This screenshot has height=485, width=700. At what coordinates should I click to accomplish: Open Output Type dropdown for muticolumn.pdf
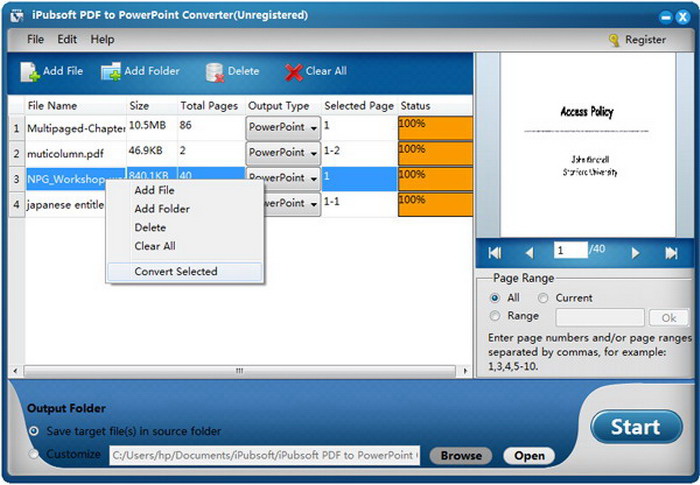(283, 153)
